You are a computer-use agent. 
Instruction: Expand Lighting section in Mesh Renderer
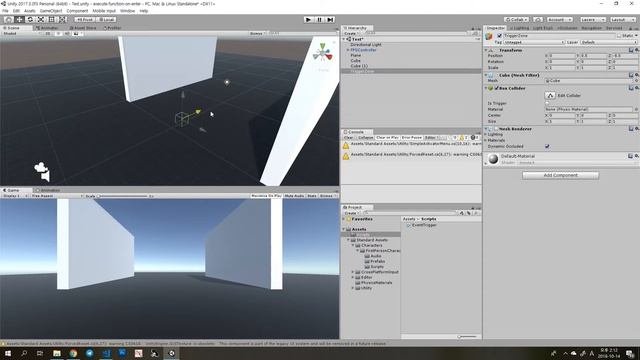coord(486,134)
